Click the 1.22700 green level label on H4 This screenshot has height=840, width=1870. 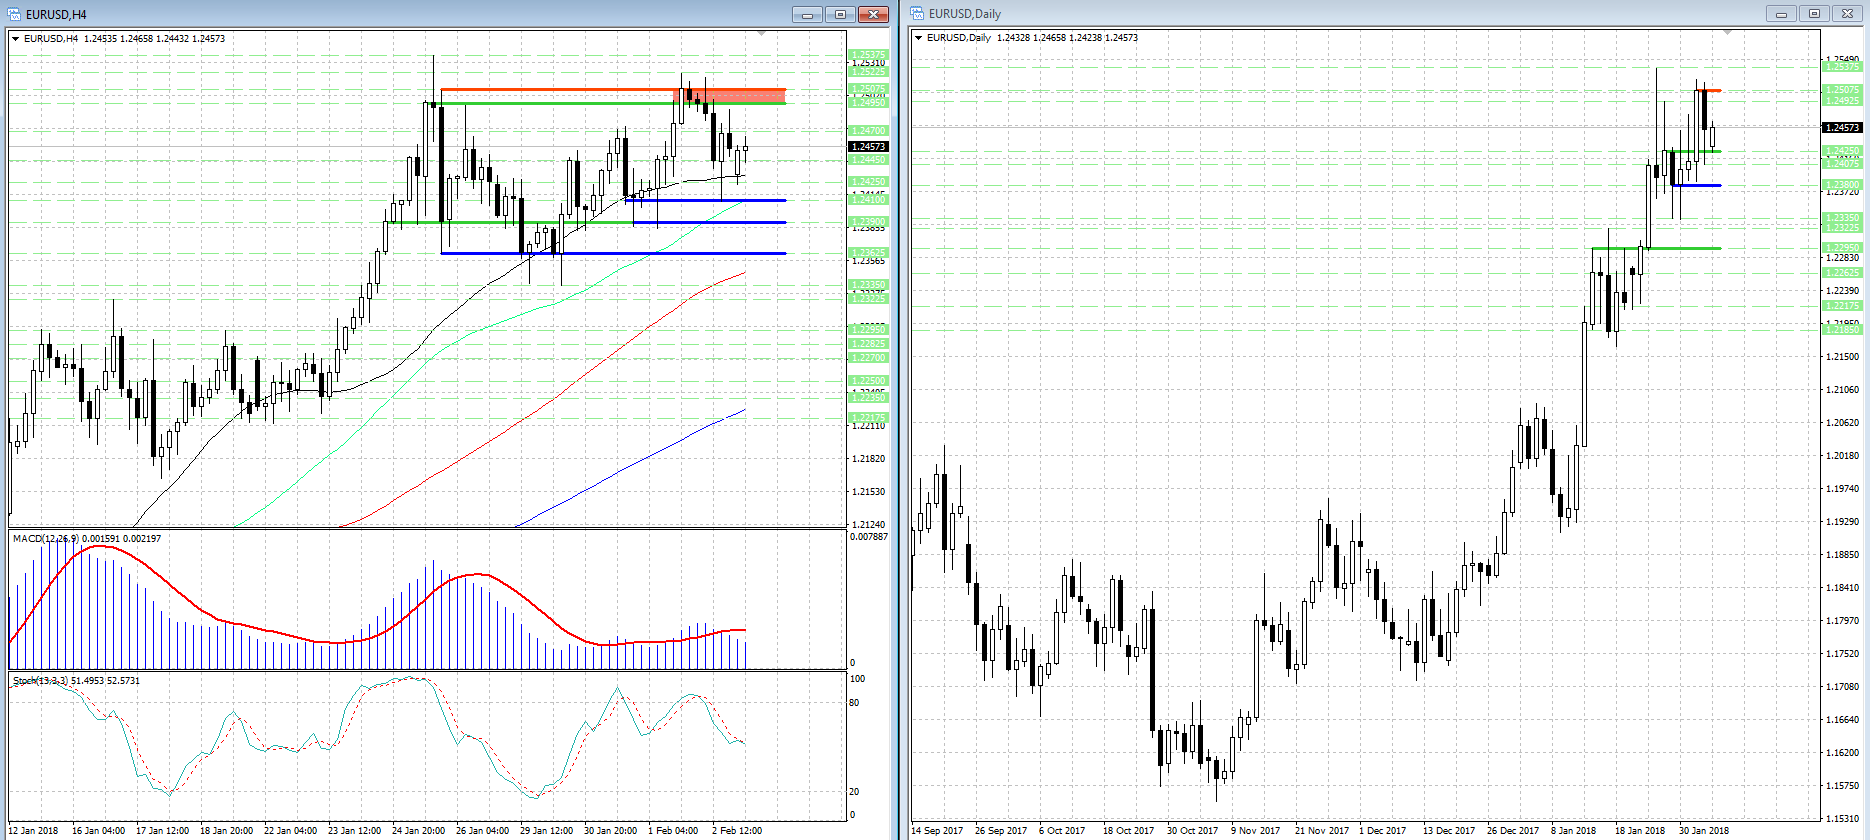(x=868, y=358)
